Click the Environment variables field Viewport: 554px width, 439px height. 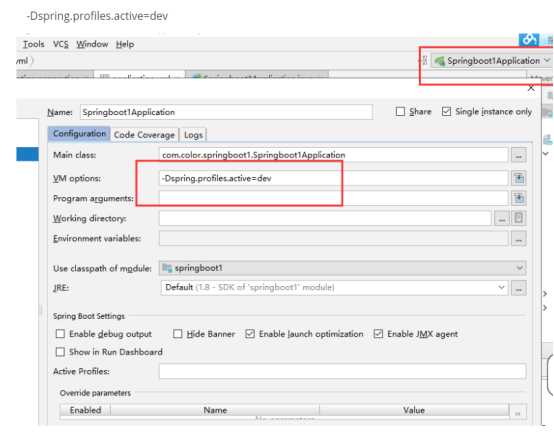tap(333, 238)
